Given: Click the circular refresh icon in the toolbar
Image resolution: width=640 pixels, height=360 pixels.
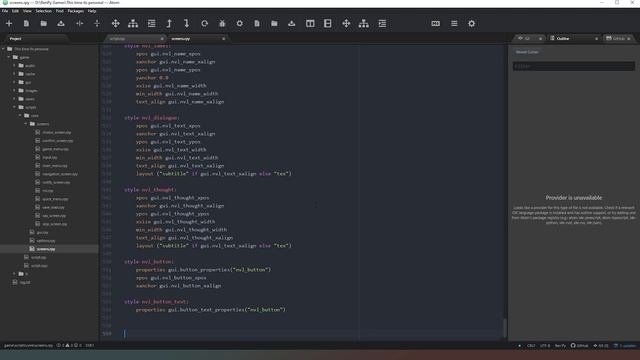Looking at the screenshot, I should 204,24.
